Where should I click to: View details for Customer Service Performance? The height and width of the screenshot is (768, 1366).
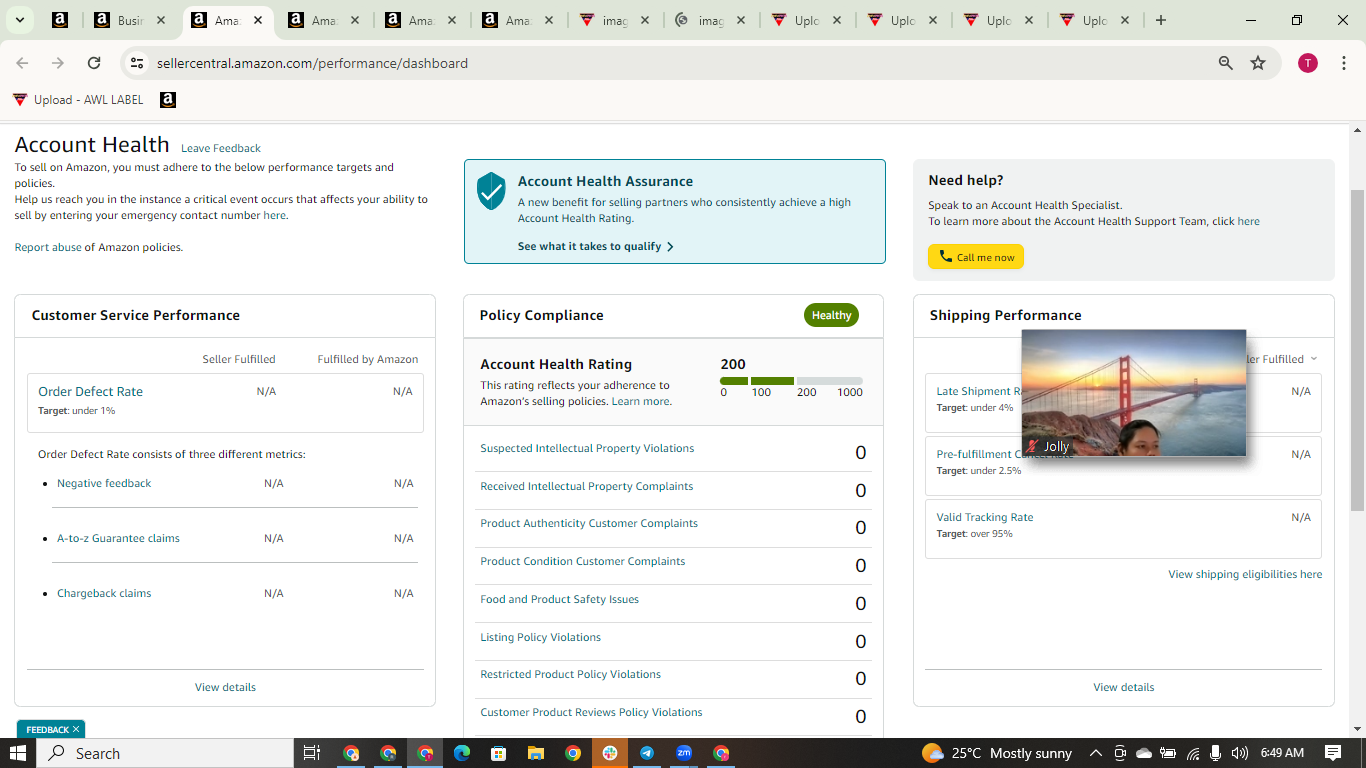(x=225, y=687)
